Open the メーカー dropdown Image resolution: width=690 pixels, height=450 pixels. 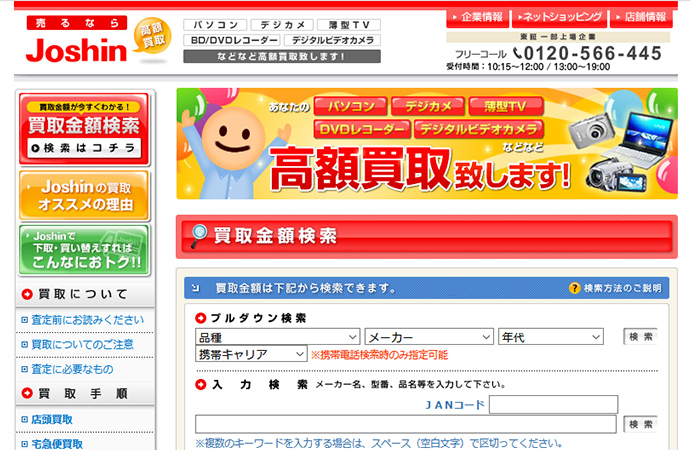click(429, 337)
